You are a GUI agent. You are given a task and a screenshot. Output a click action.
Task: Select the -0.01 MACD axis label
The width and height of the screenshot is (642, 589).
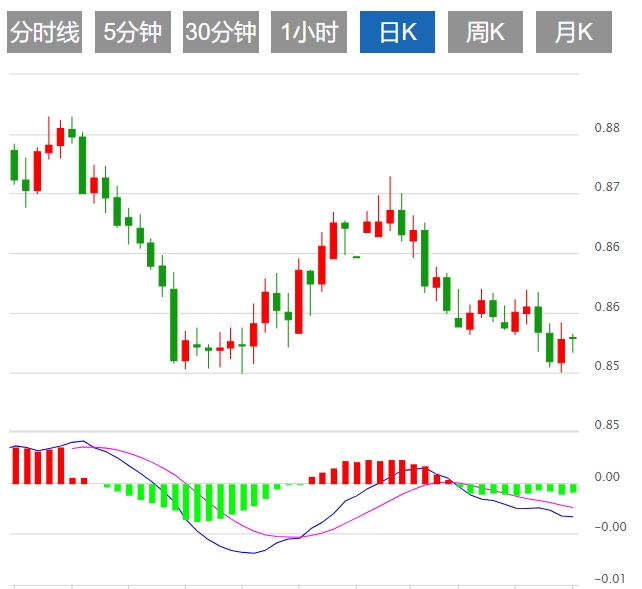pos(608,579)
